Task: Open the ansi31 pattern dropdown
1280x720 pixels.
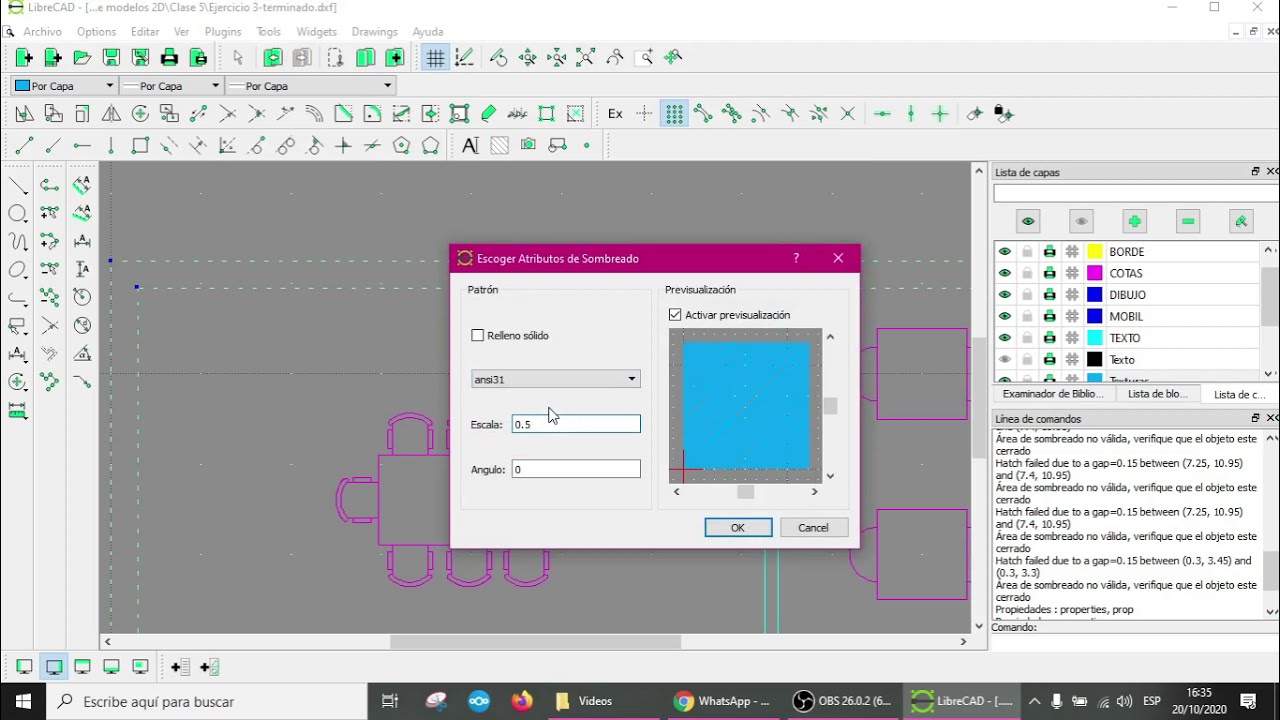Action: click(555, 379)
